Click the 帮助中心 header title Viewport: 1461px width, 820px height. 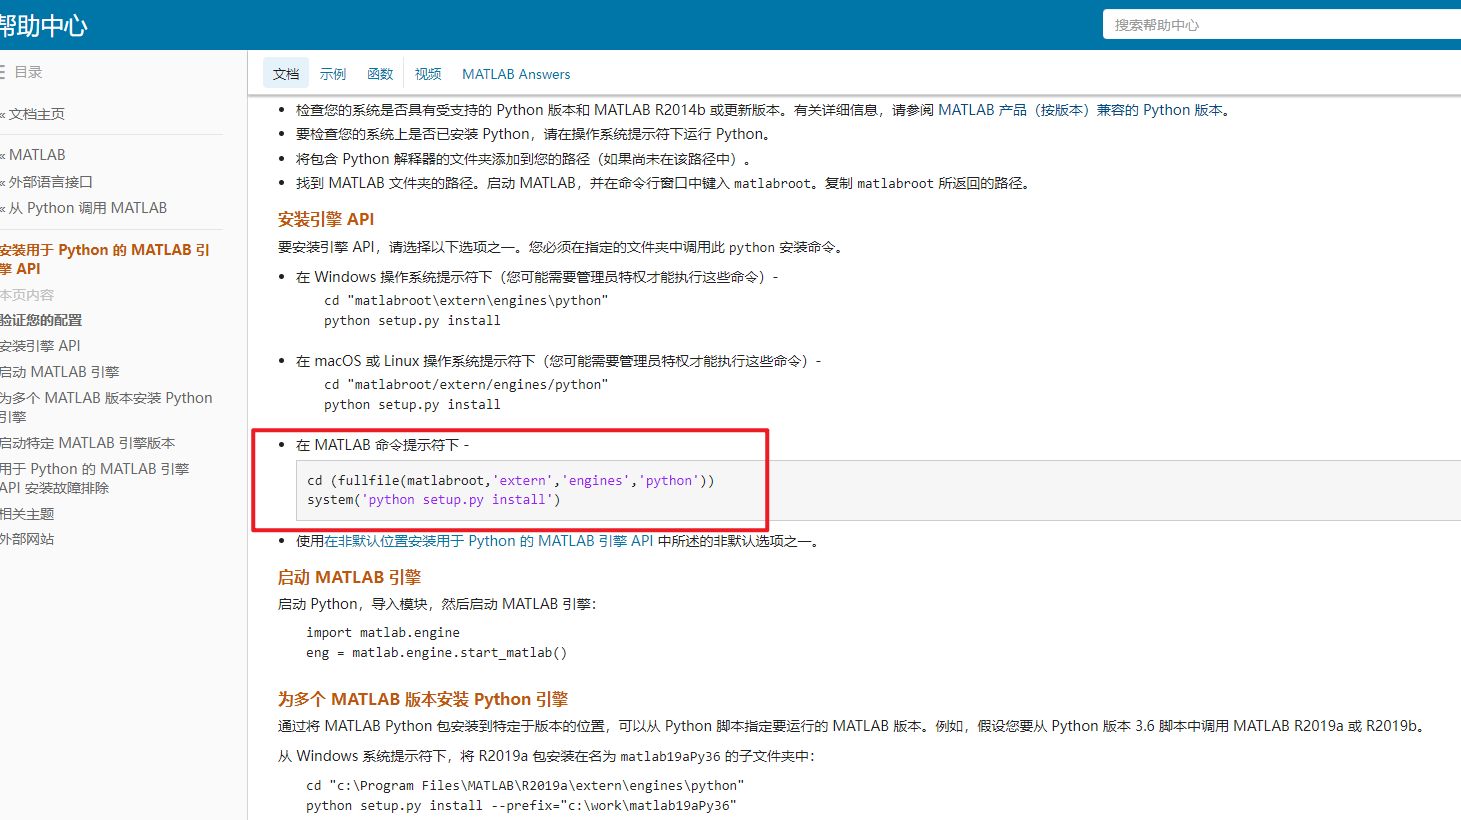44,26
